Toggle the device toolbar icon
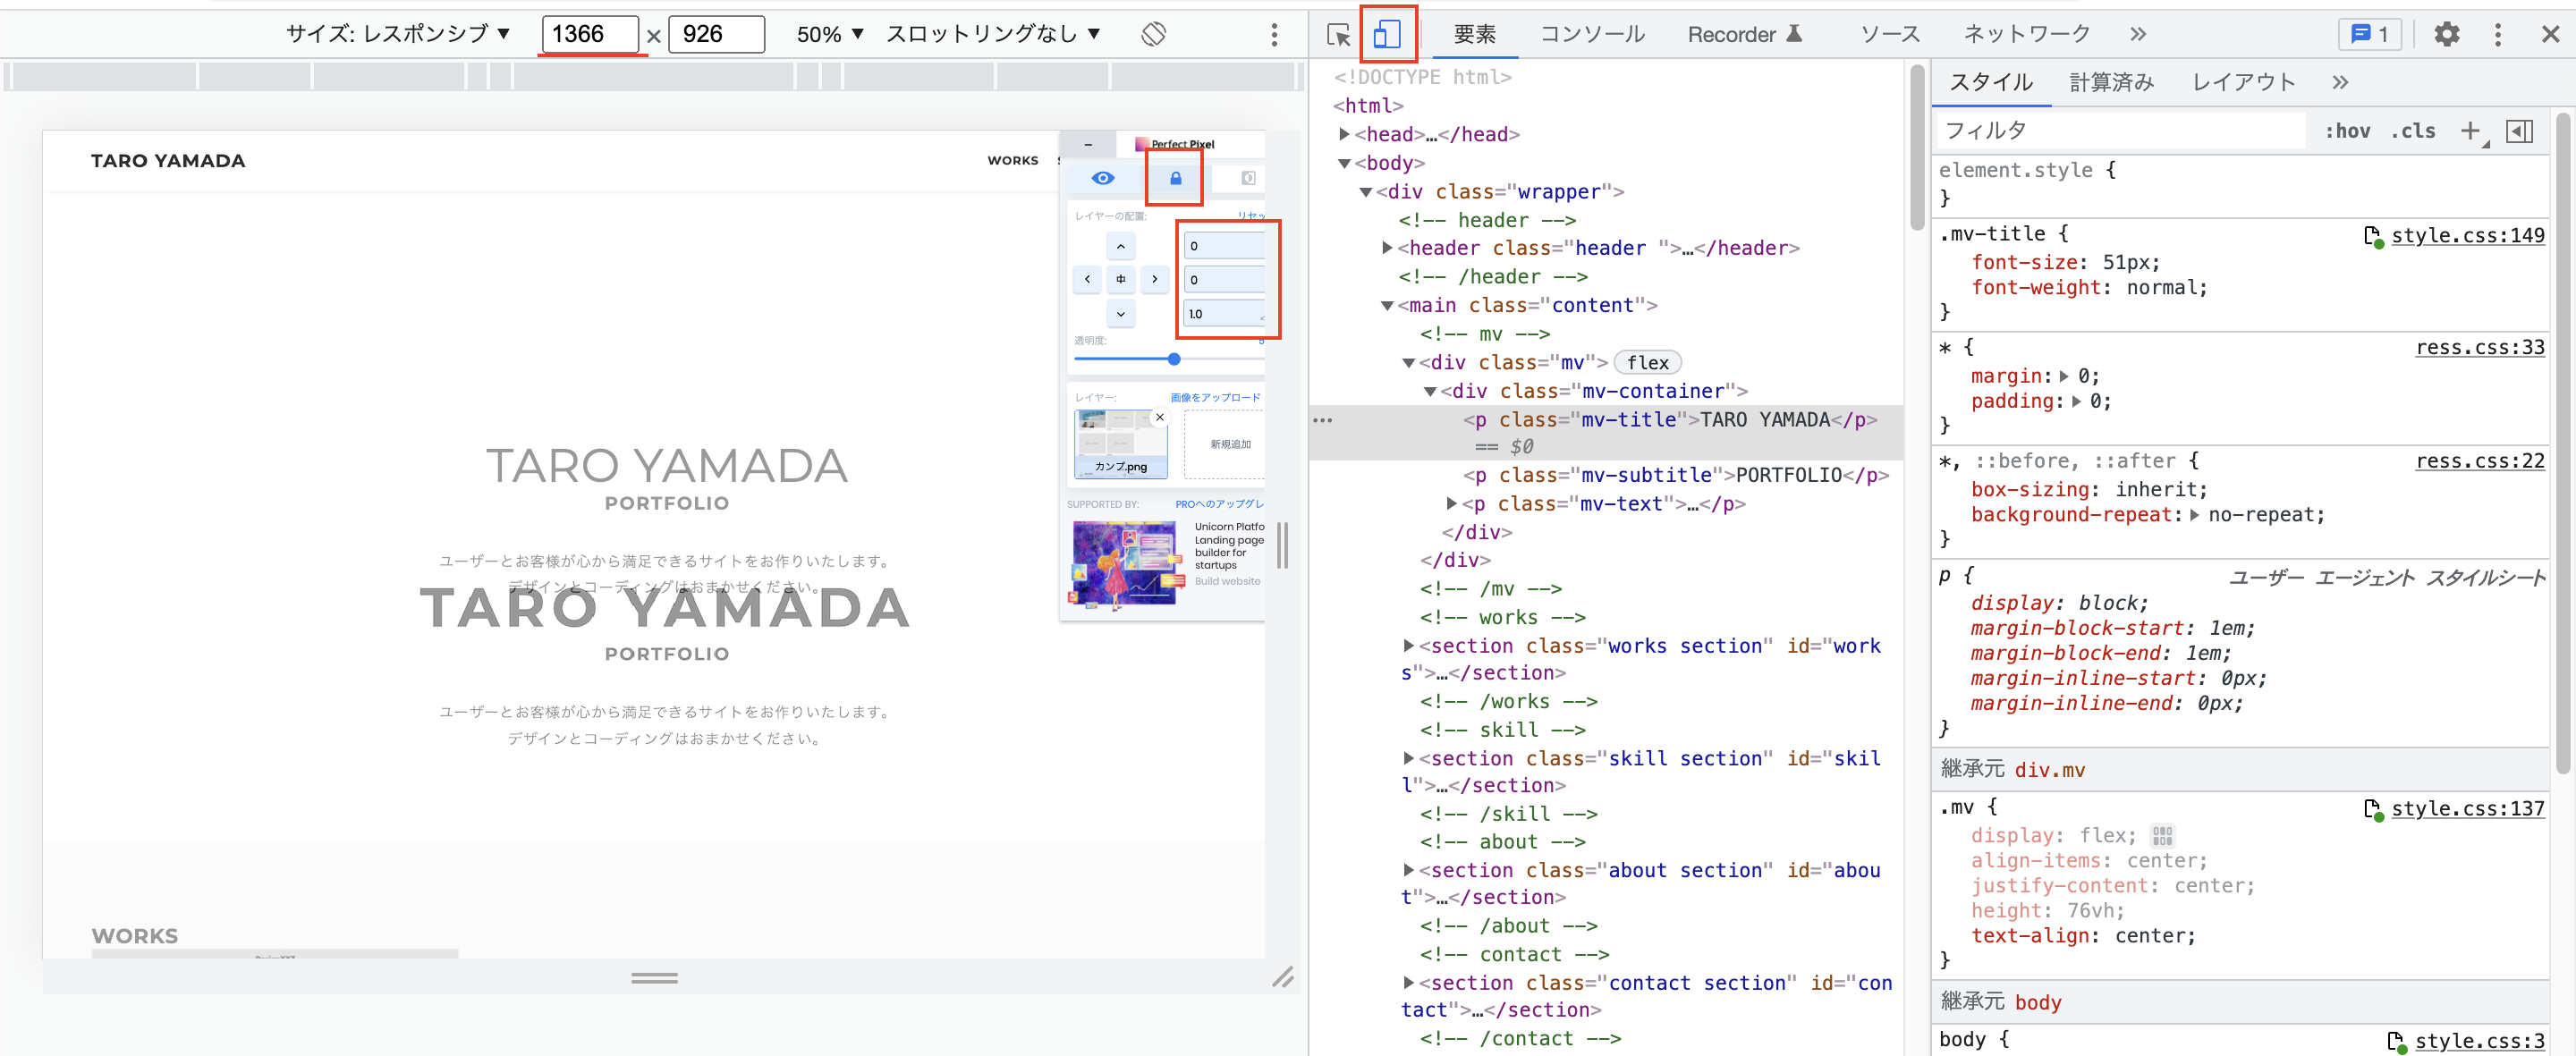Image resolution: width=2576 pixels, height=1056 pixels. [1387, 35]
